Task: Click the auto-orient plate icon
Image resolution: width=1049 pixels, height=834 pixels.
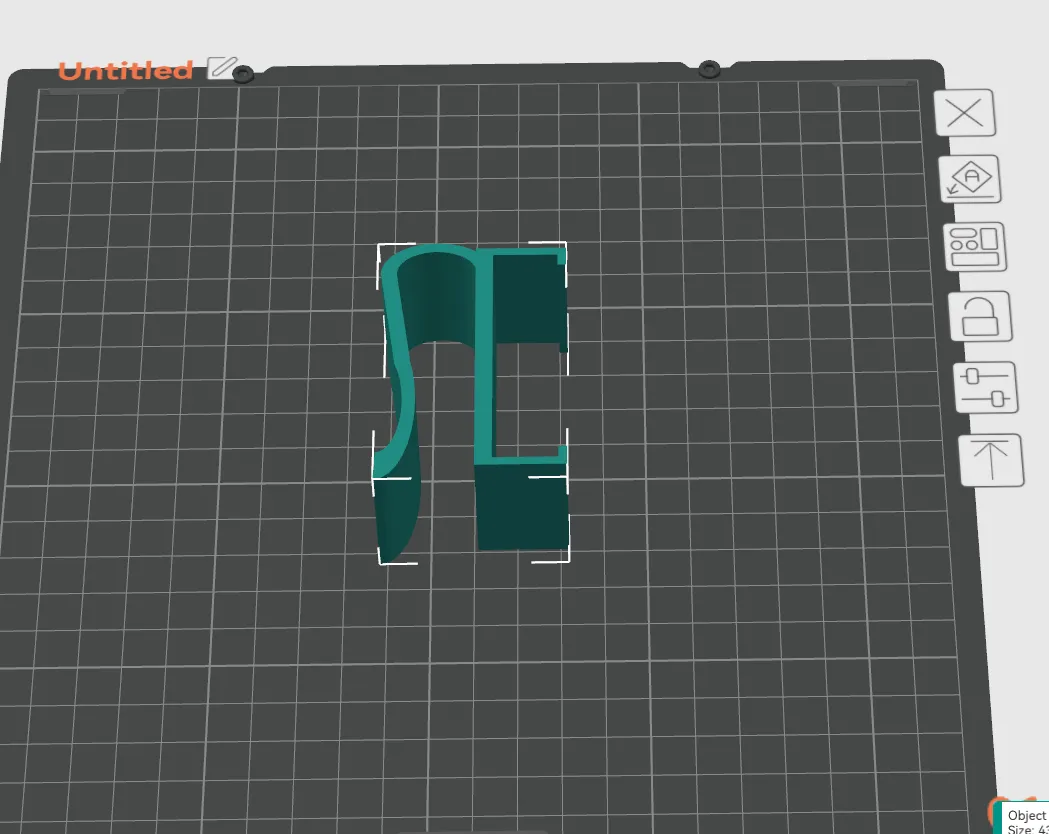Action: coord(969,180)
